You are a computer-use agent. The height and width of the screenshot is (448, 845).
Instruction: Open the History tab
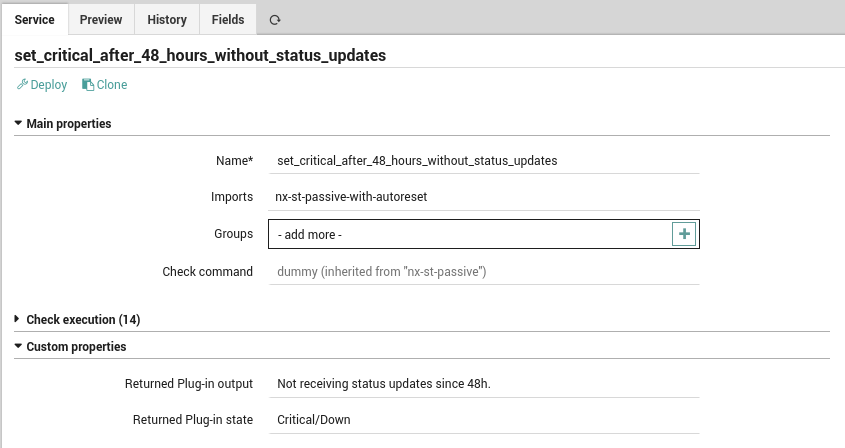point(167,19)
